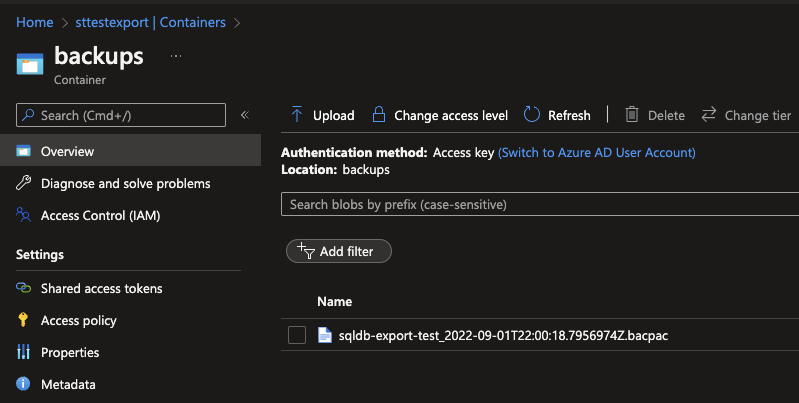Go to Home breadcrumb
799x403 pixels.
35,22
